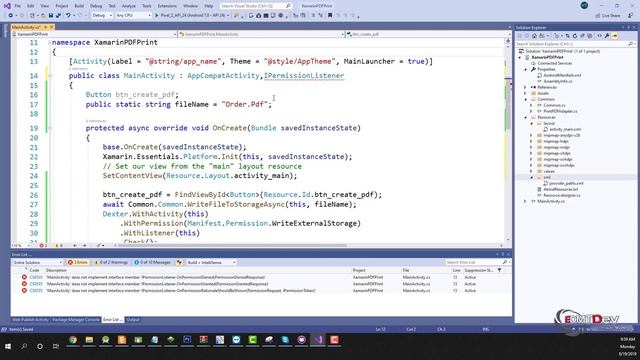Expand the values folder in Solution Explorer
The image size is (640, 360).
click(531, 171)
